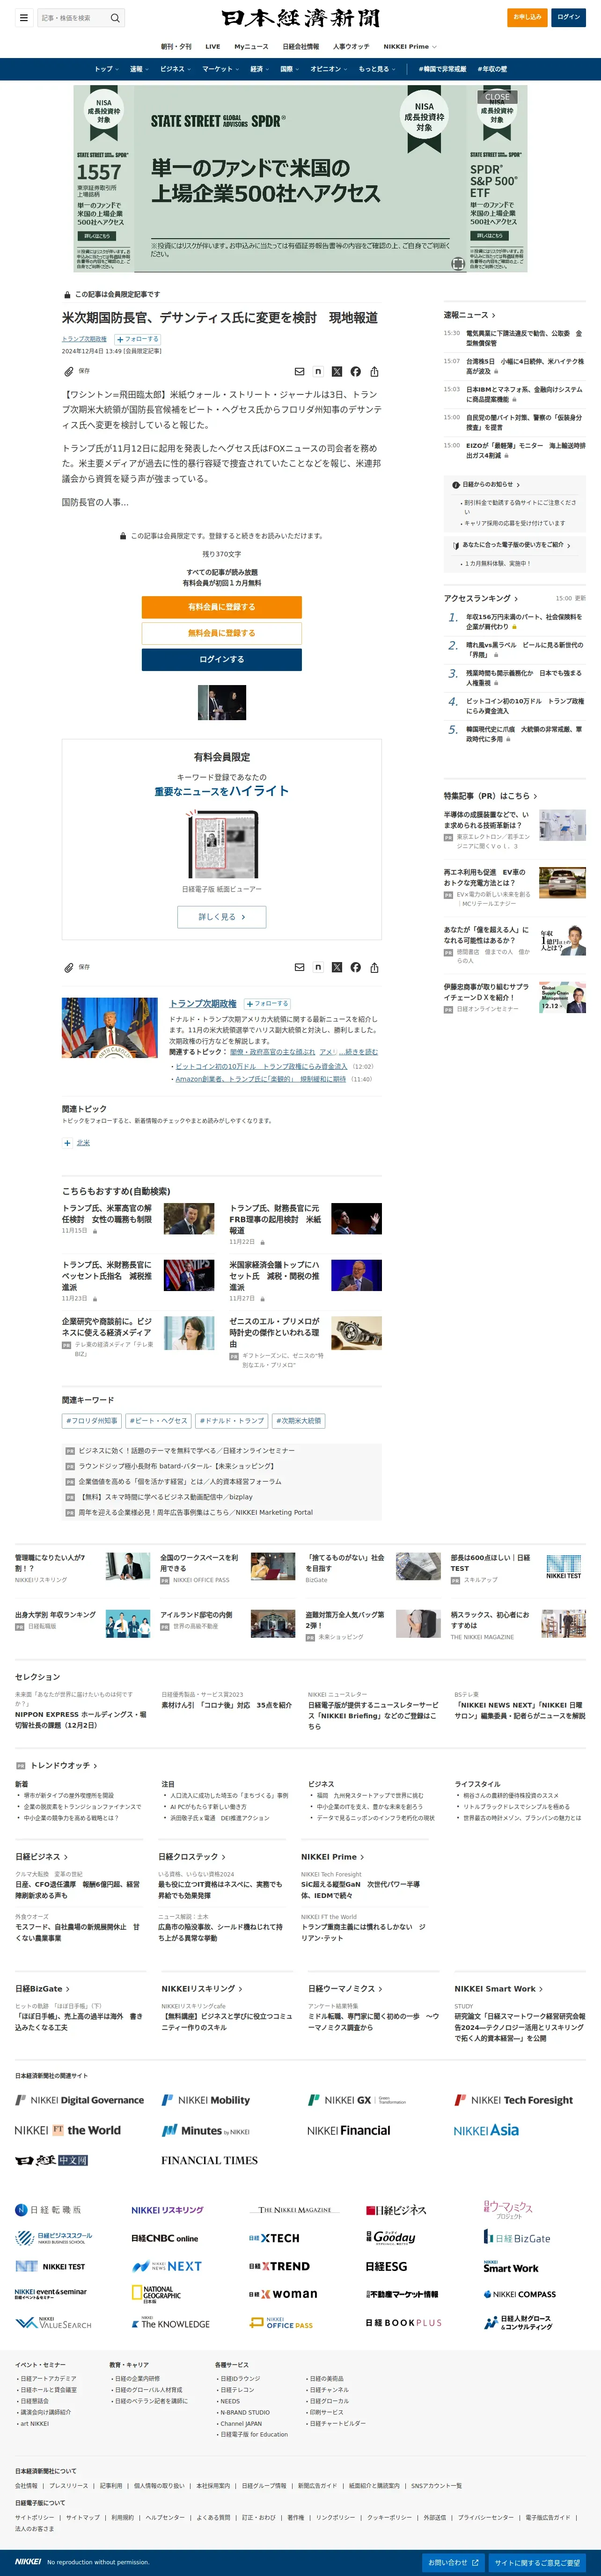Open the NIKKEI COMPASS logo
The width and height of the screenshot is (601, 2576).
[520, 2294]
